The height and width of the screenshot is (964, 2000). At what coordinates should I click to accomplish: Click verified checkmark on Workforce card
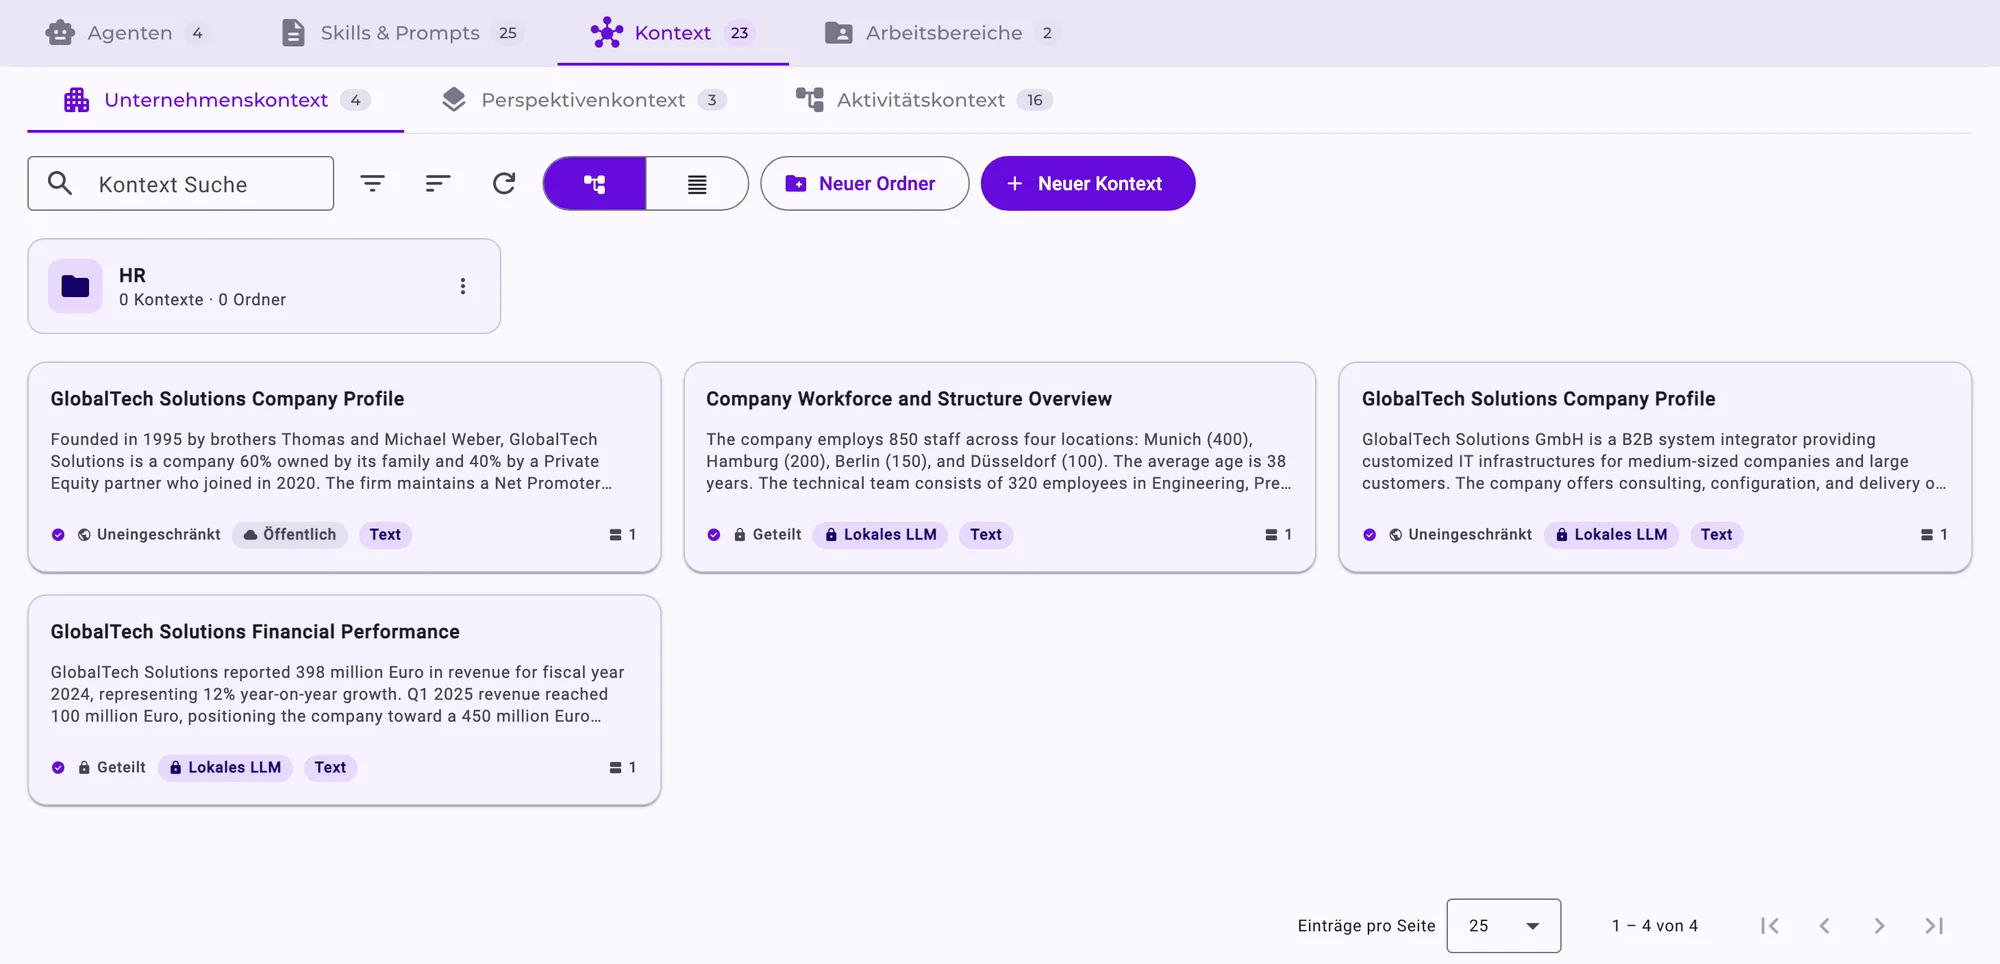click(714, 535)
